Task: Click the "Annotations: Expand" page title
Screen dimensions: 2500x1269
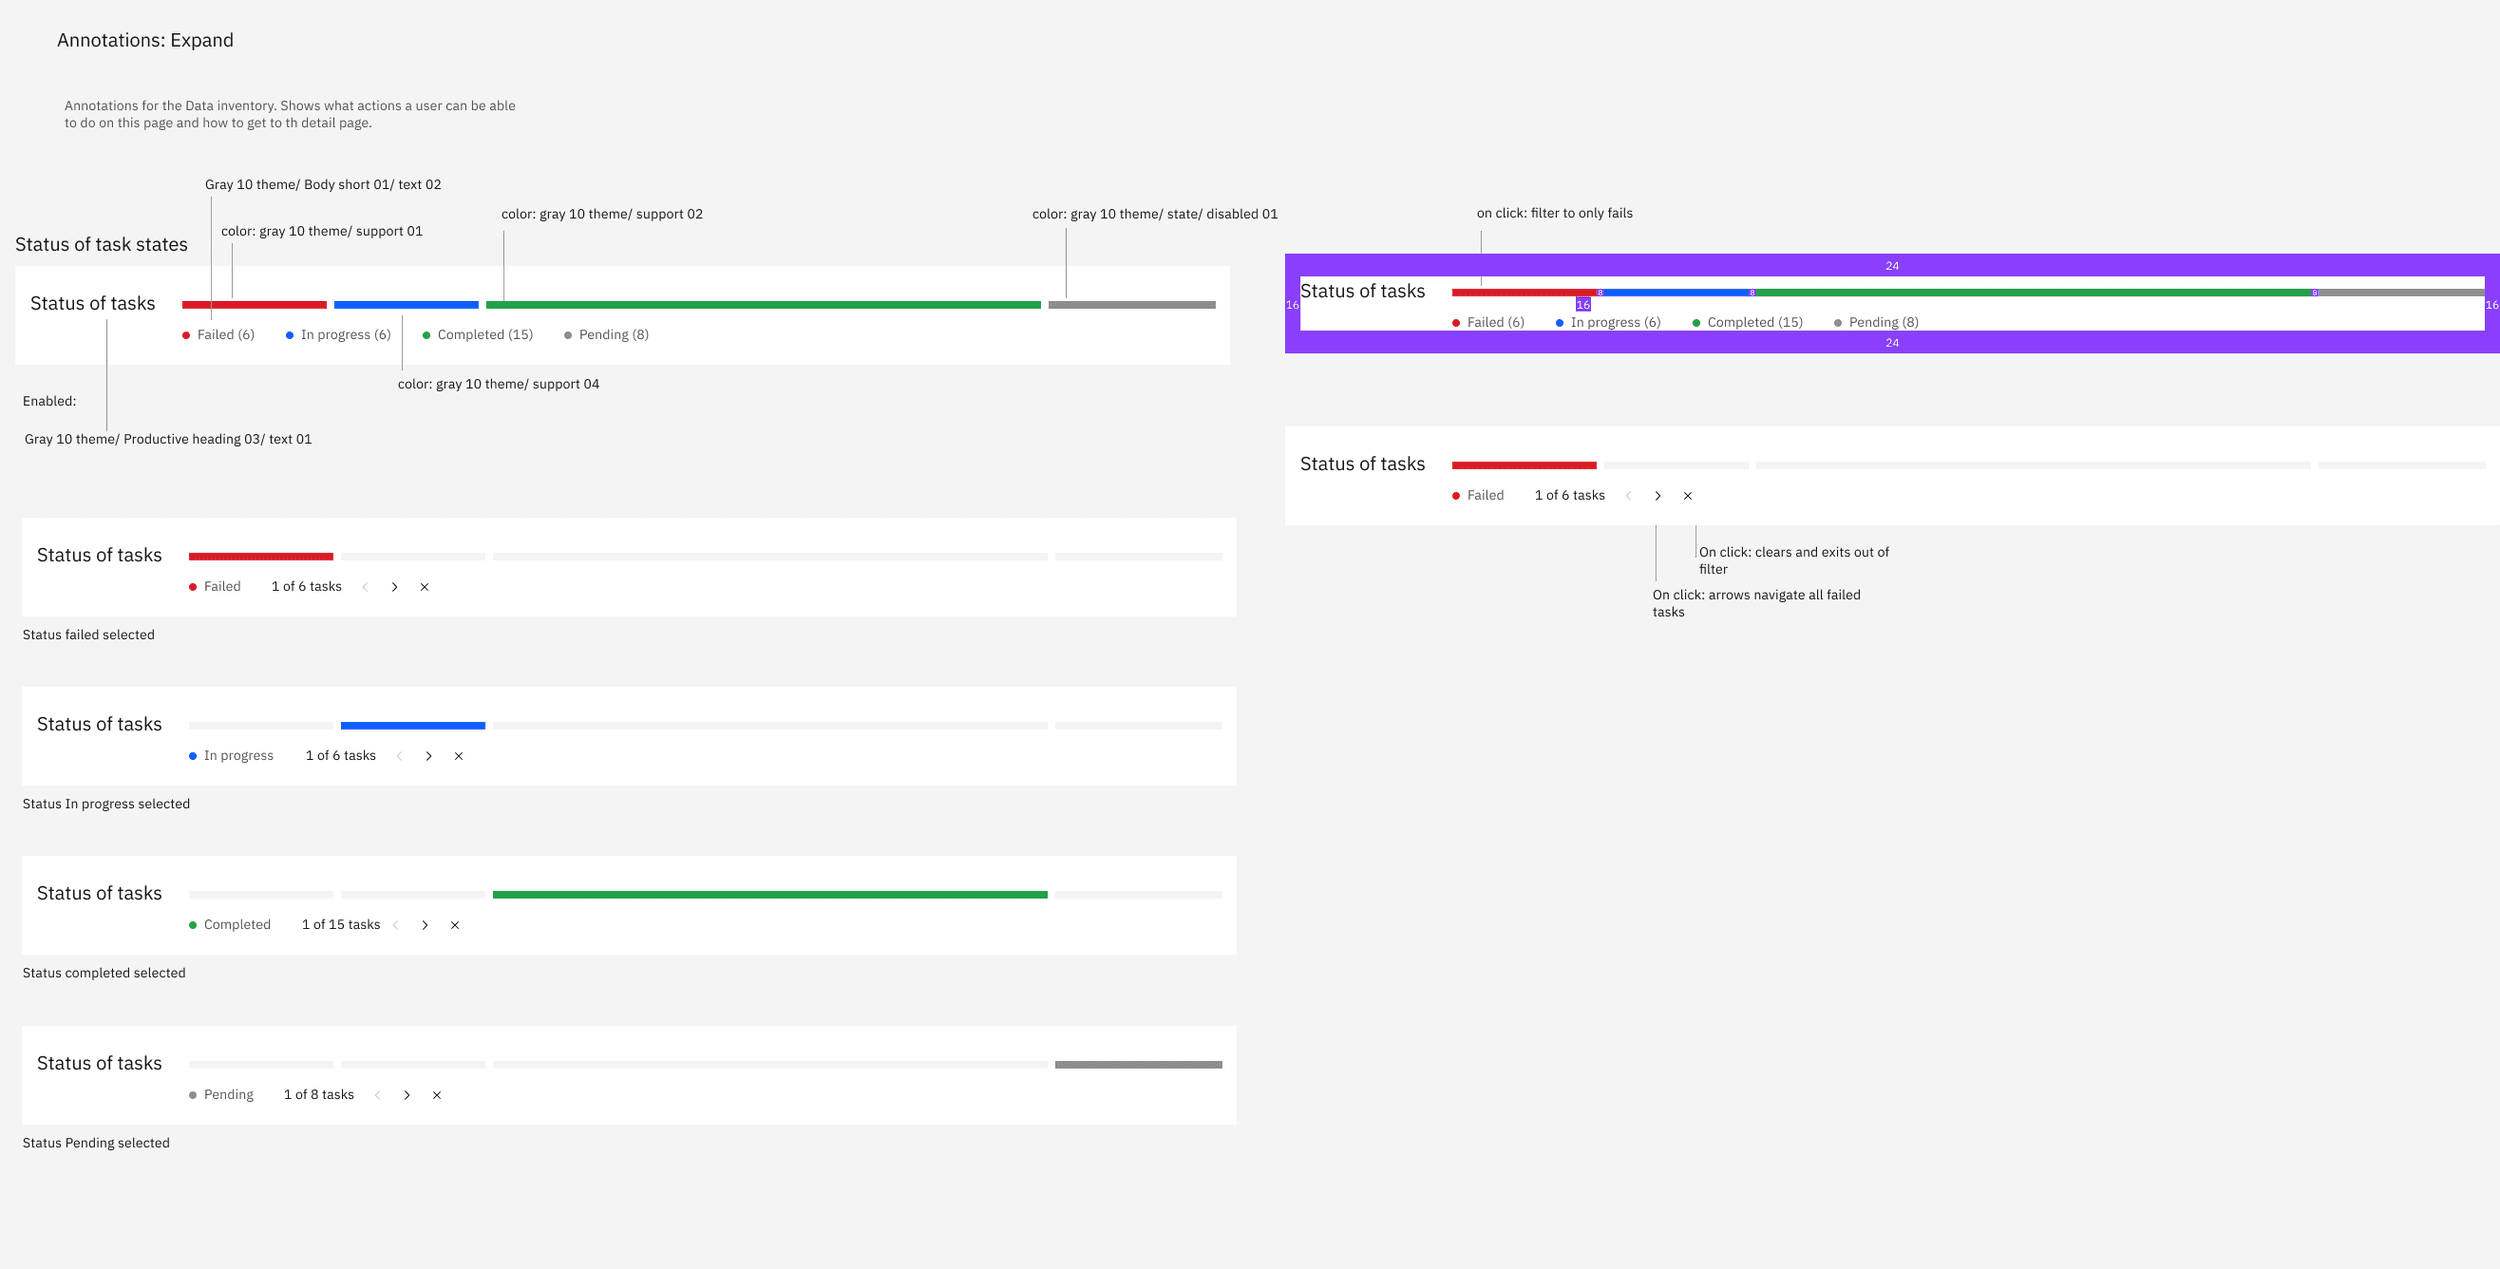Action: click(x=145, y=40)
